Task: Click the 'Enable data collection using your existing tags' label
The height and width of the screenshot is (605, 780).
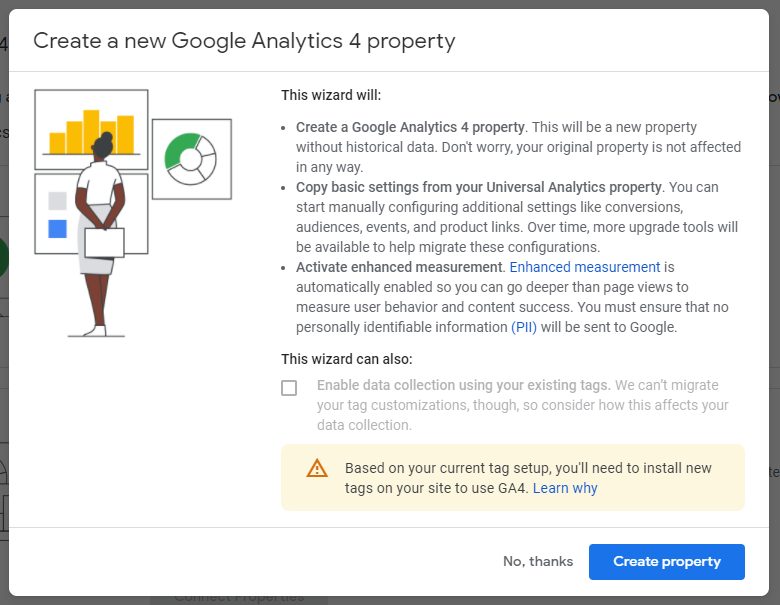Action: pyautogui.click(x=463, y=385)
